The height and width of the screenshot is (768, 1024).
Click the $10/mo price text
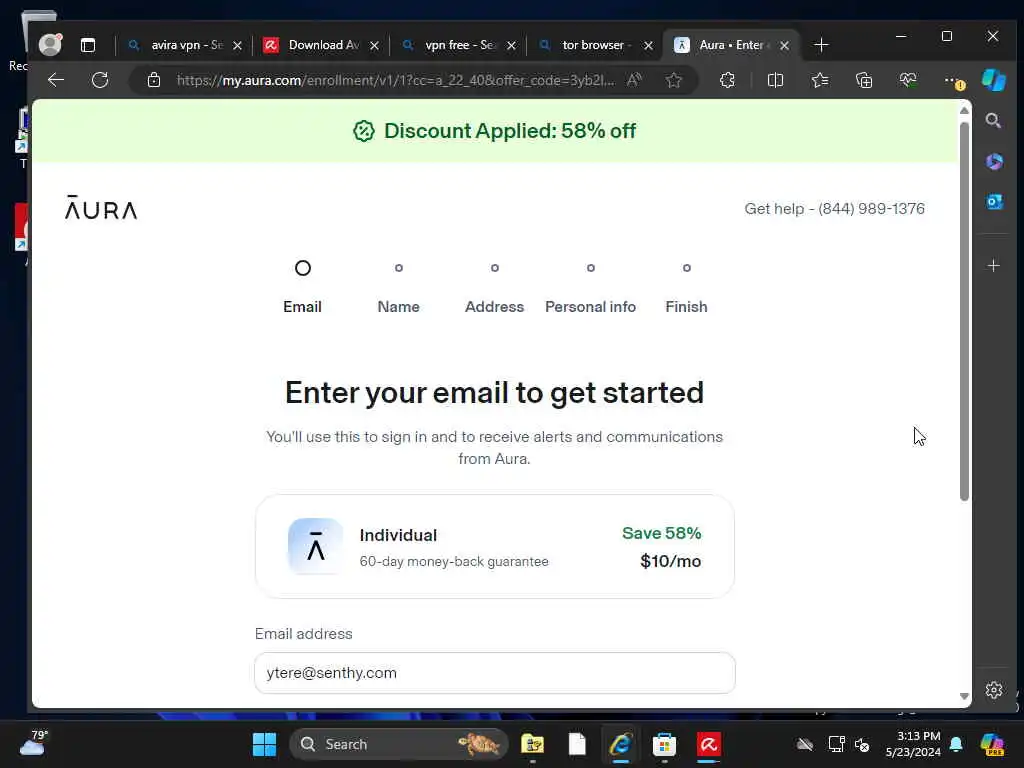(671, 561)
